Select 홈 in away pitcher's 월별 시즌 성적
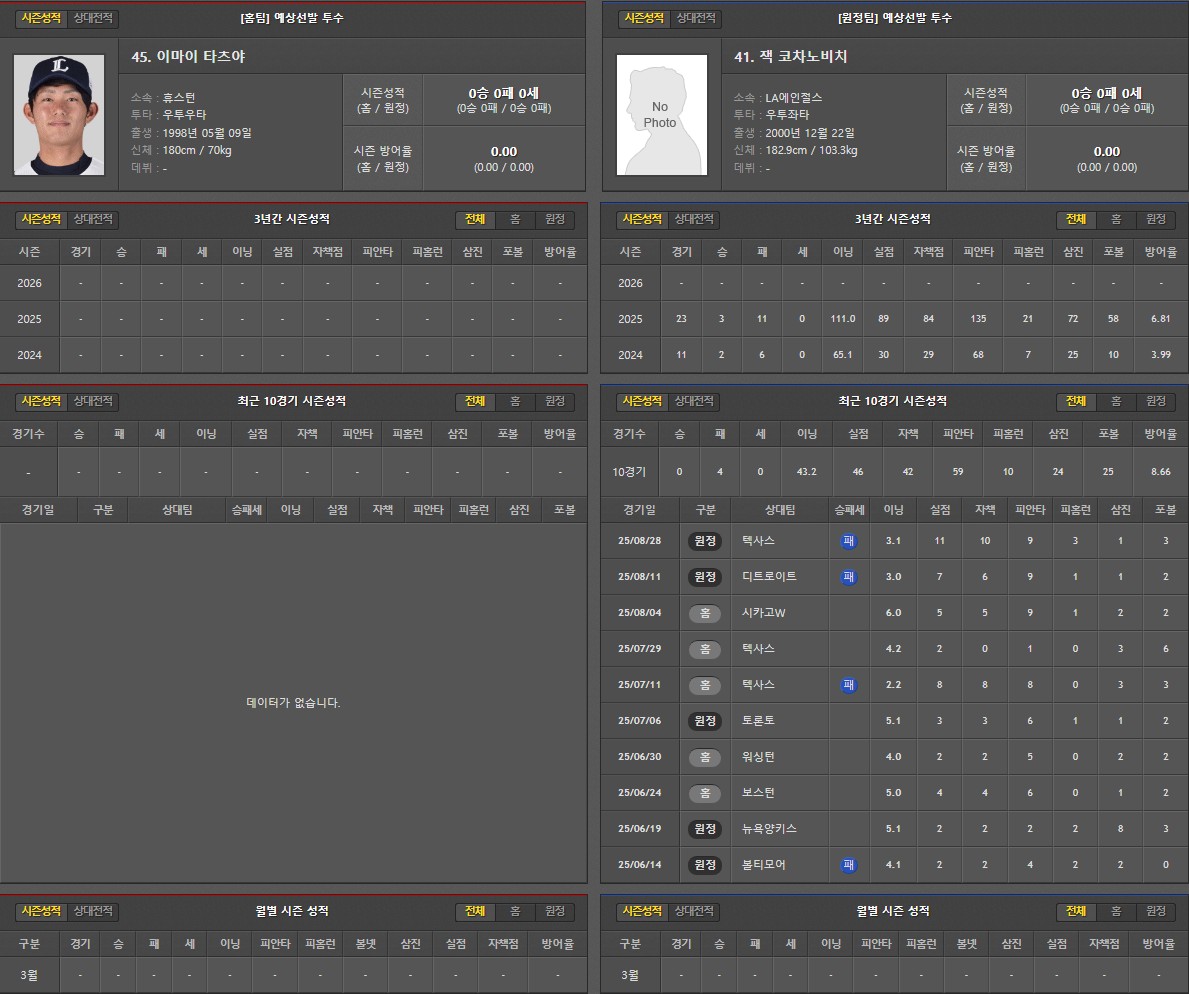 [x=1115, y=912]
